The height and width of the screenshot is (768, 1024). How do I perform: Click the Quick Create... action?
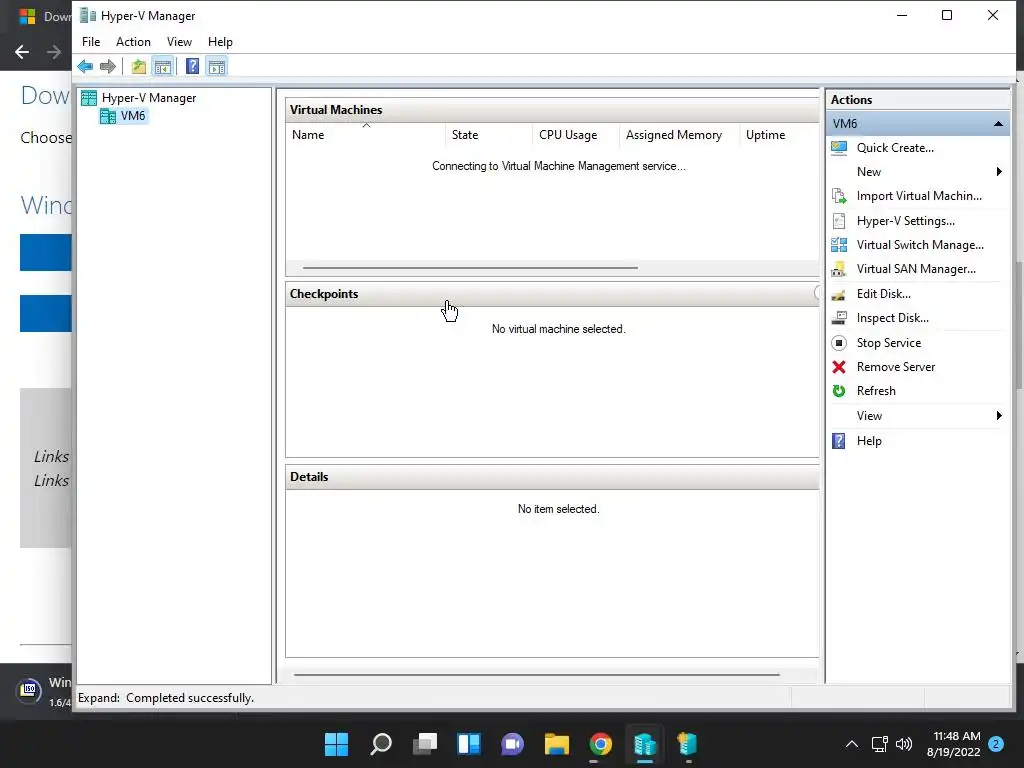tap(895, 148)
